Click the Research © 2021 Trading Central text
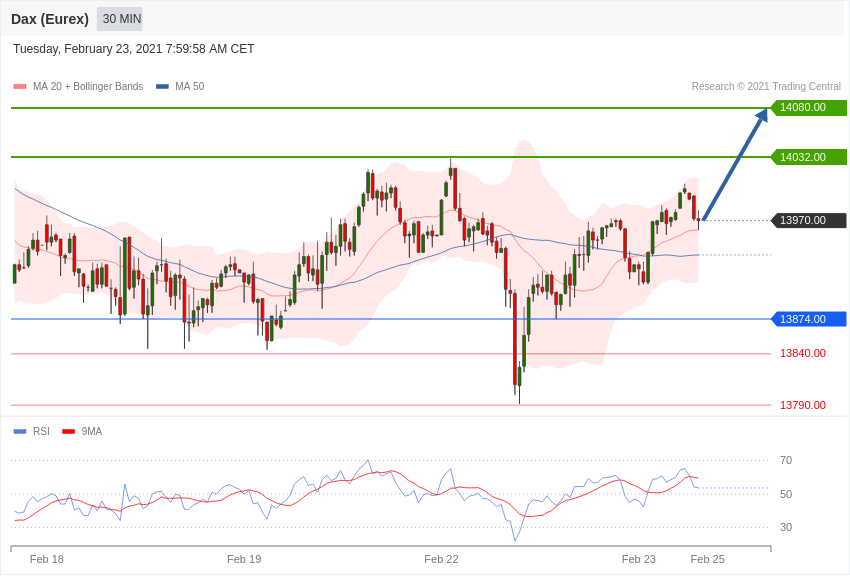The width and height of the screenshot is (850, 576). pyautogui.click(x=766, y=86)
